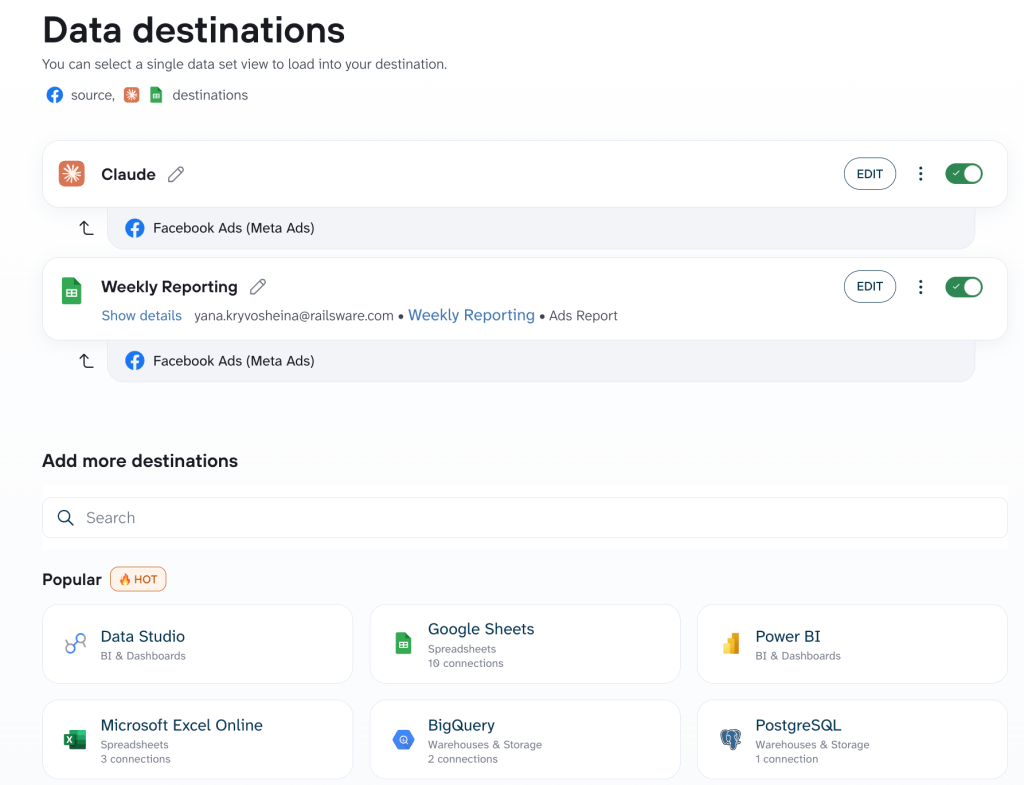The height and width of the screenshot is (785, 1024).
Task: Choose BigQuery destination card
Action: (x=525, y=739)
